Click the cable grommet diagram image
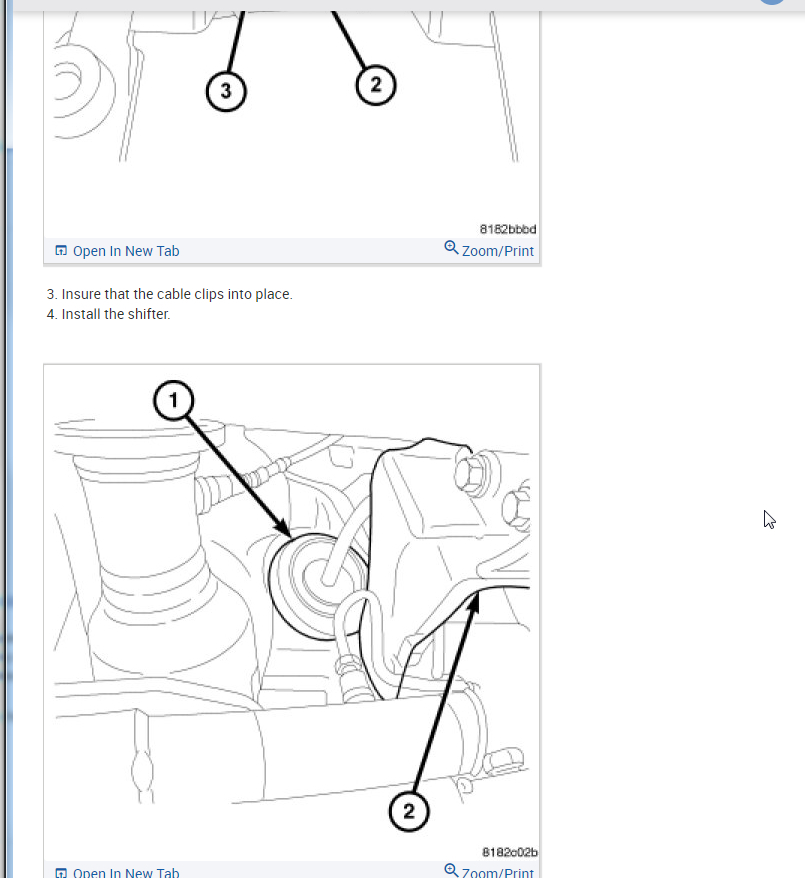 [x=292, y=610]
